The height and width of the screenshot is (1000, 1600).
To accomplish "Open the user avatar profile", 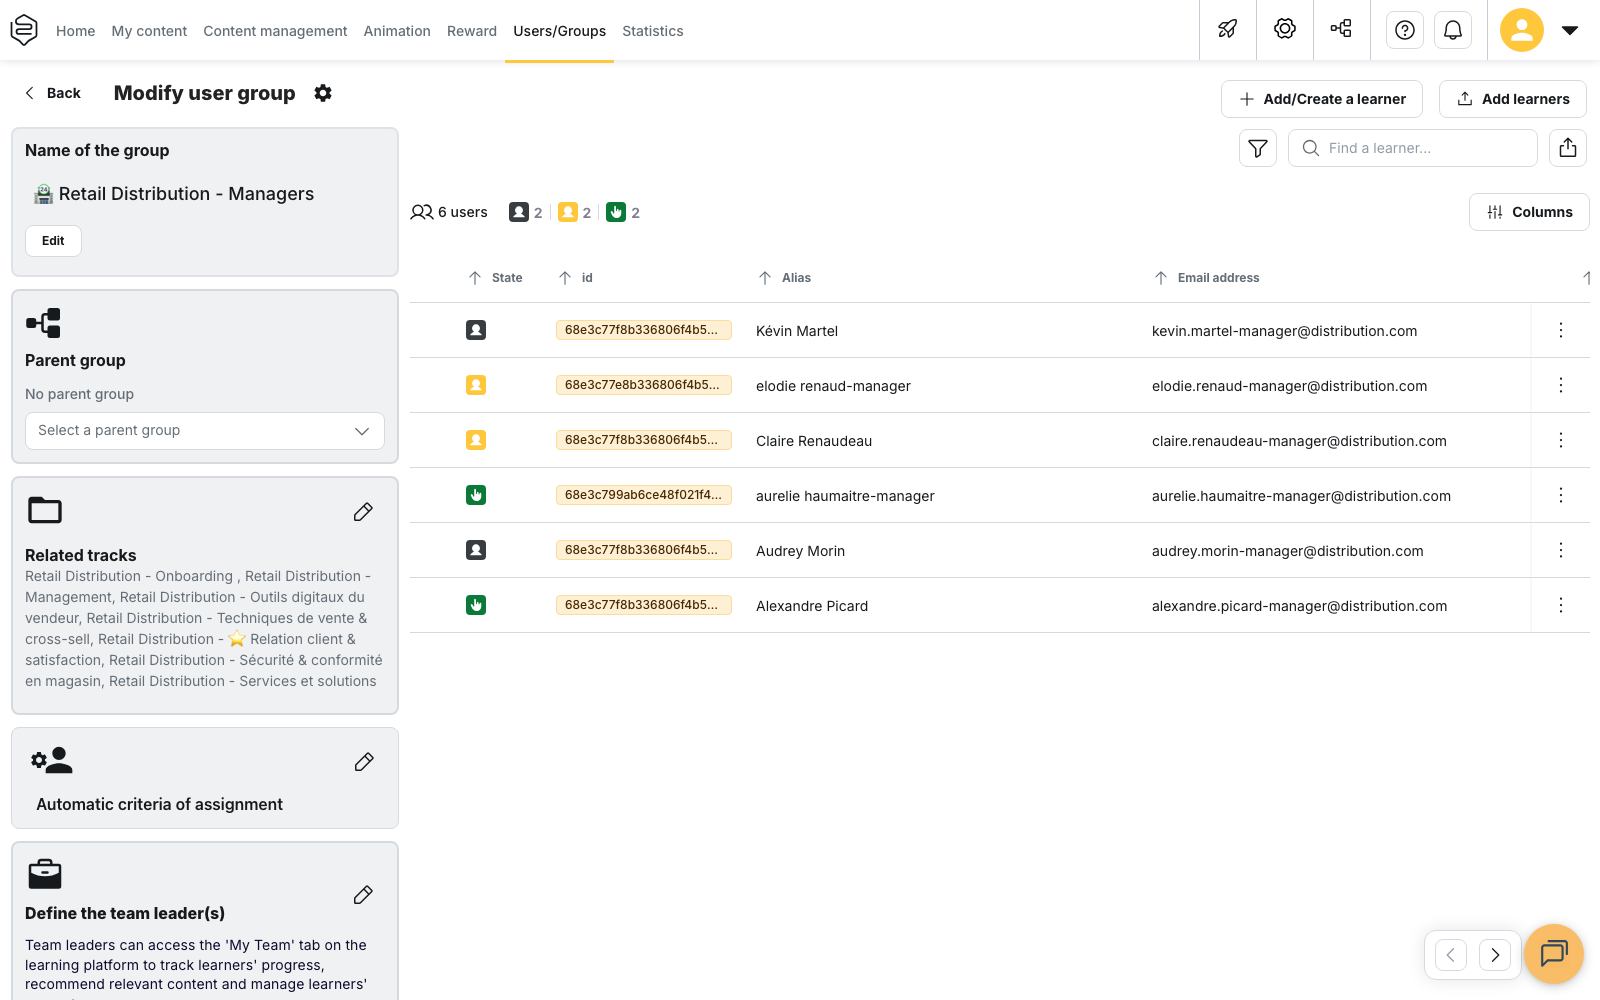I will (1522, 30).
